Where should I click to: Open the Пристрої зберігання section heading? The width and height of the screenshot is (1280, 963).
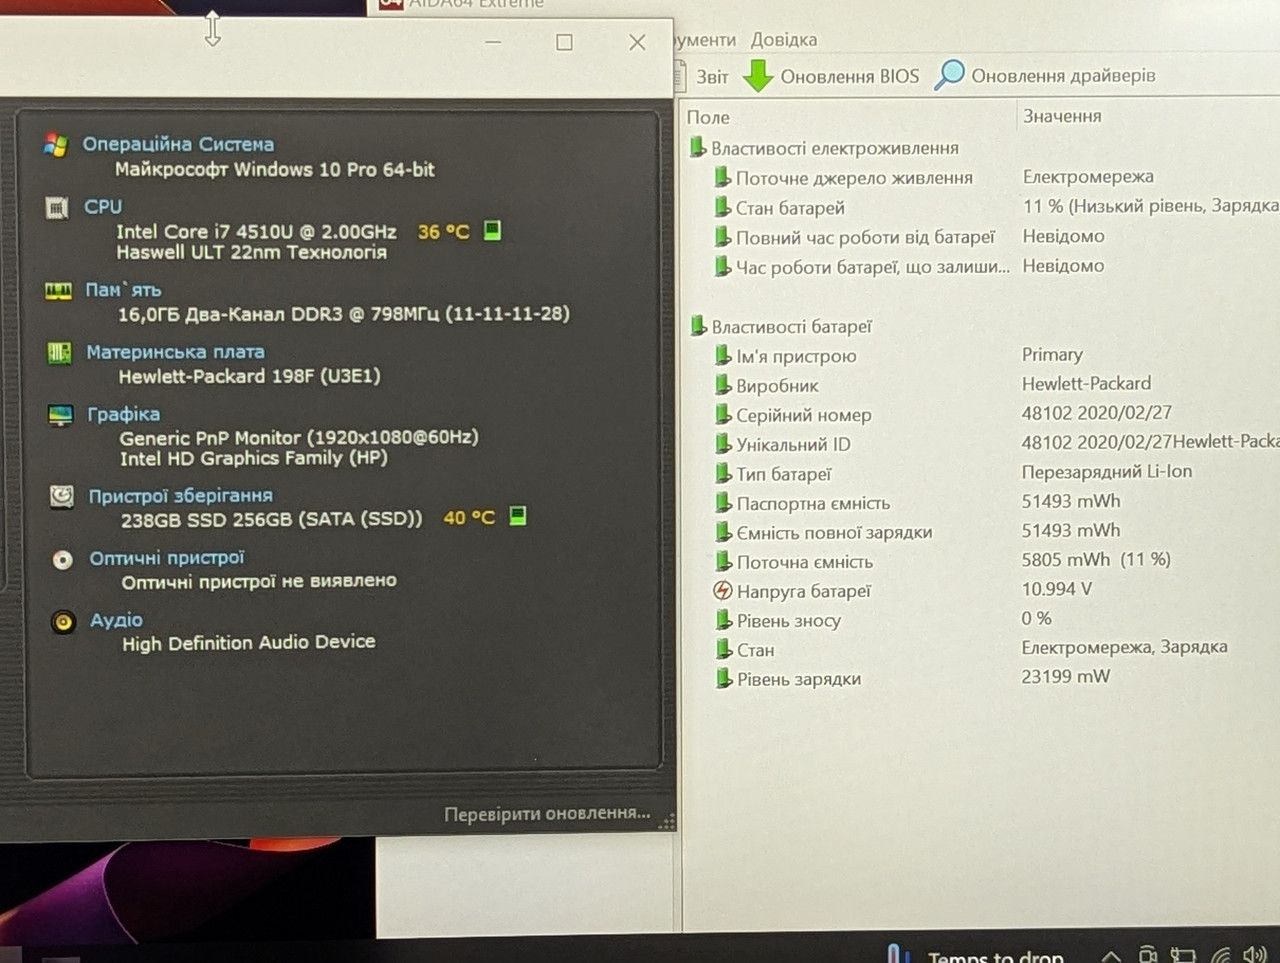[180, 496]
